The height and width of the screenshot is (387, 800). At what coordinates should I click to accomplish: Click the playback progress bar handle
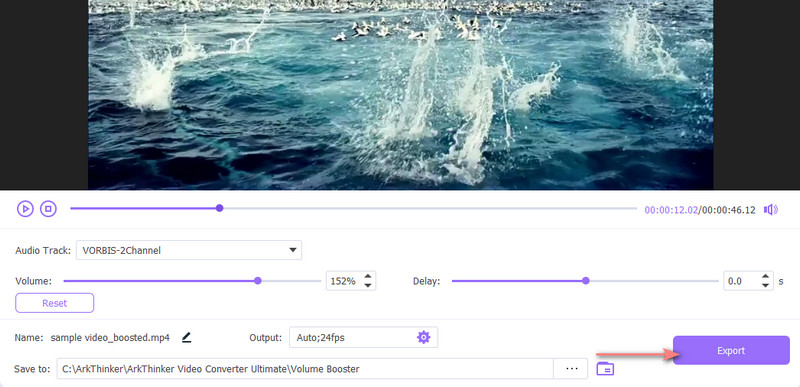[219, 208]
